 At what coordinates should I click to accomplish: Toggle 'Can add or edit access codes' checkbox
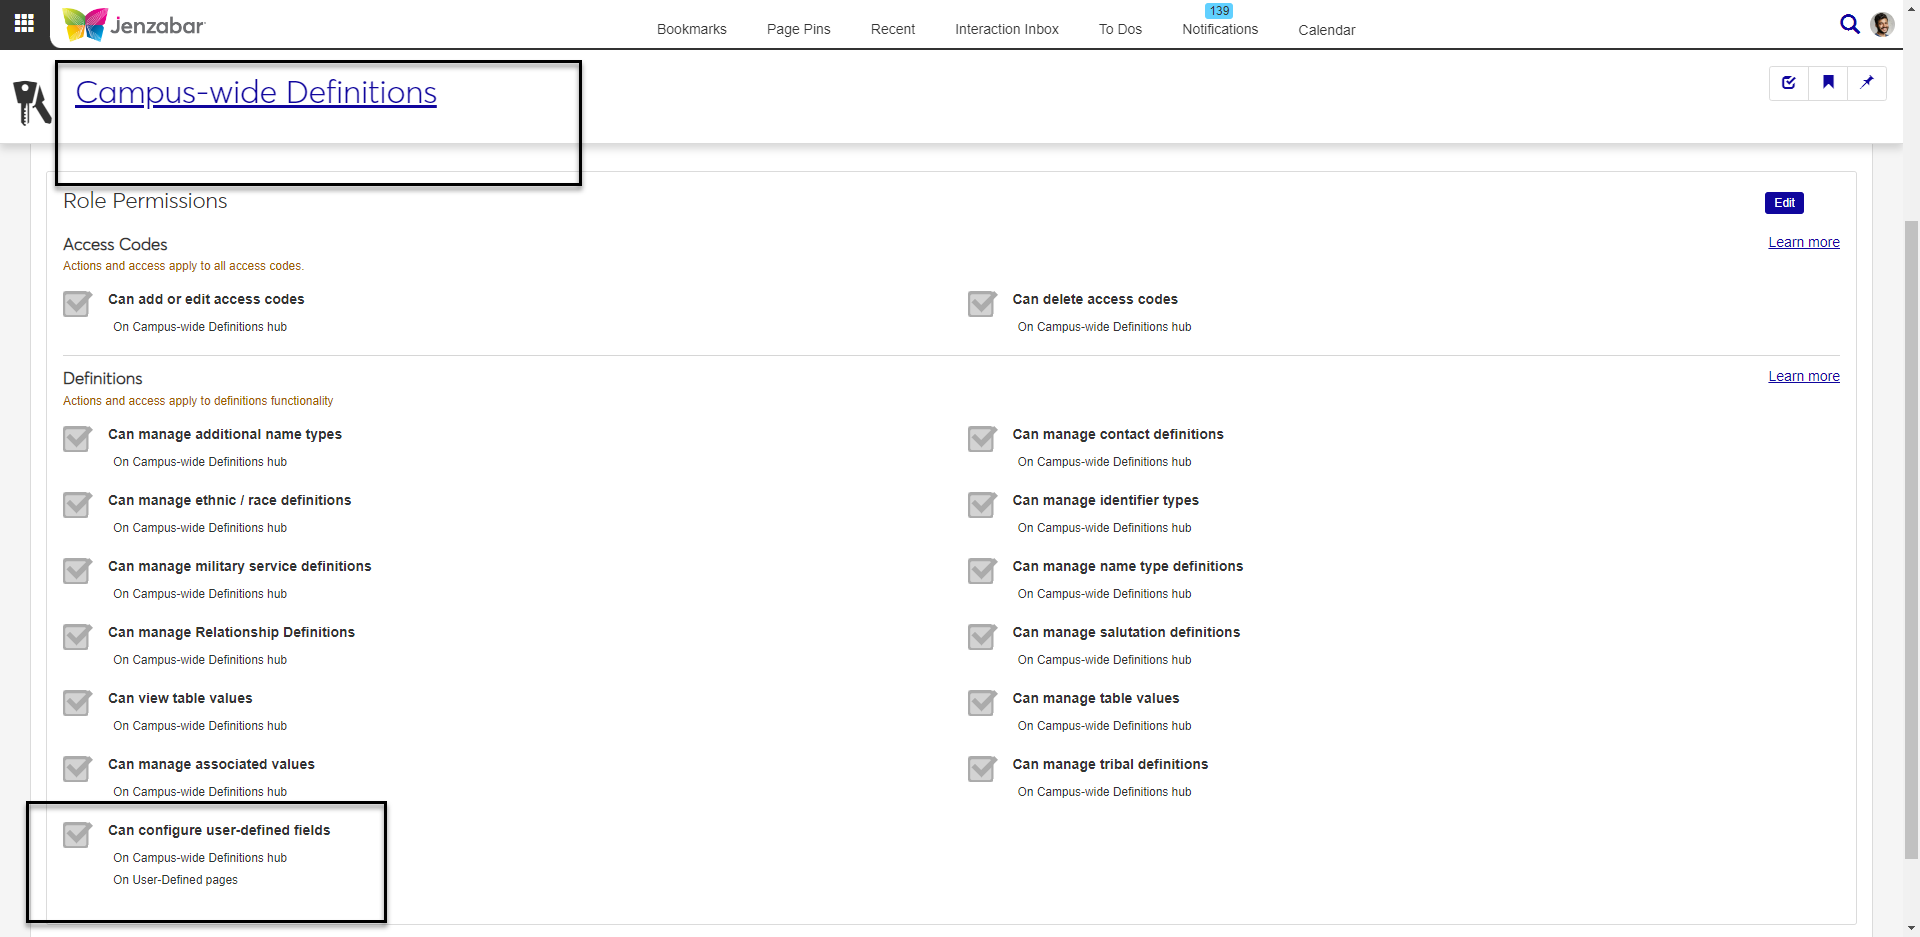tap(77, 304)
